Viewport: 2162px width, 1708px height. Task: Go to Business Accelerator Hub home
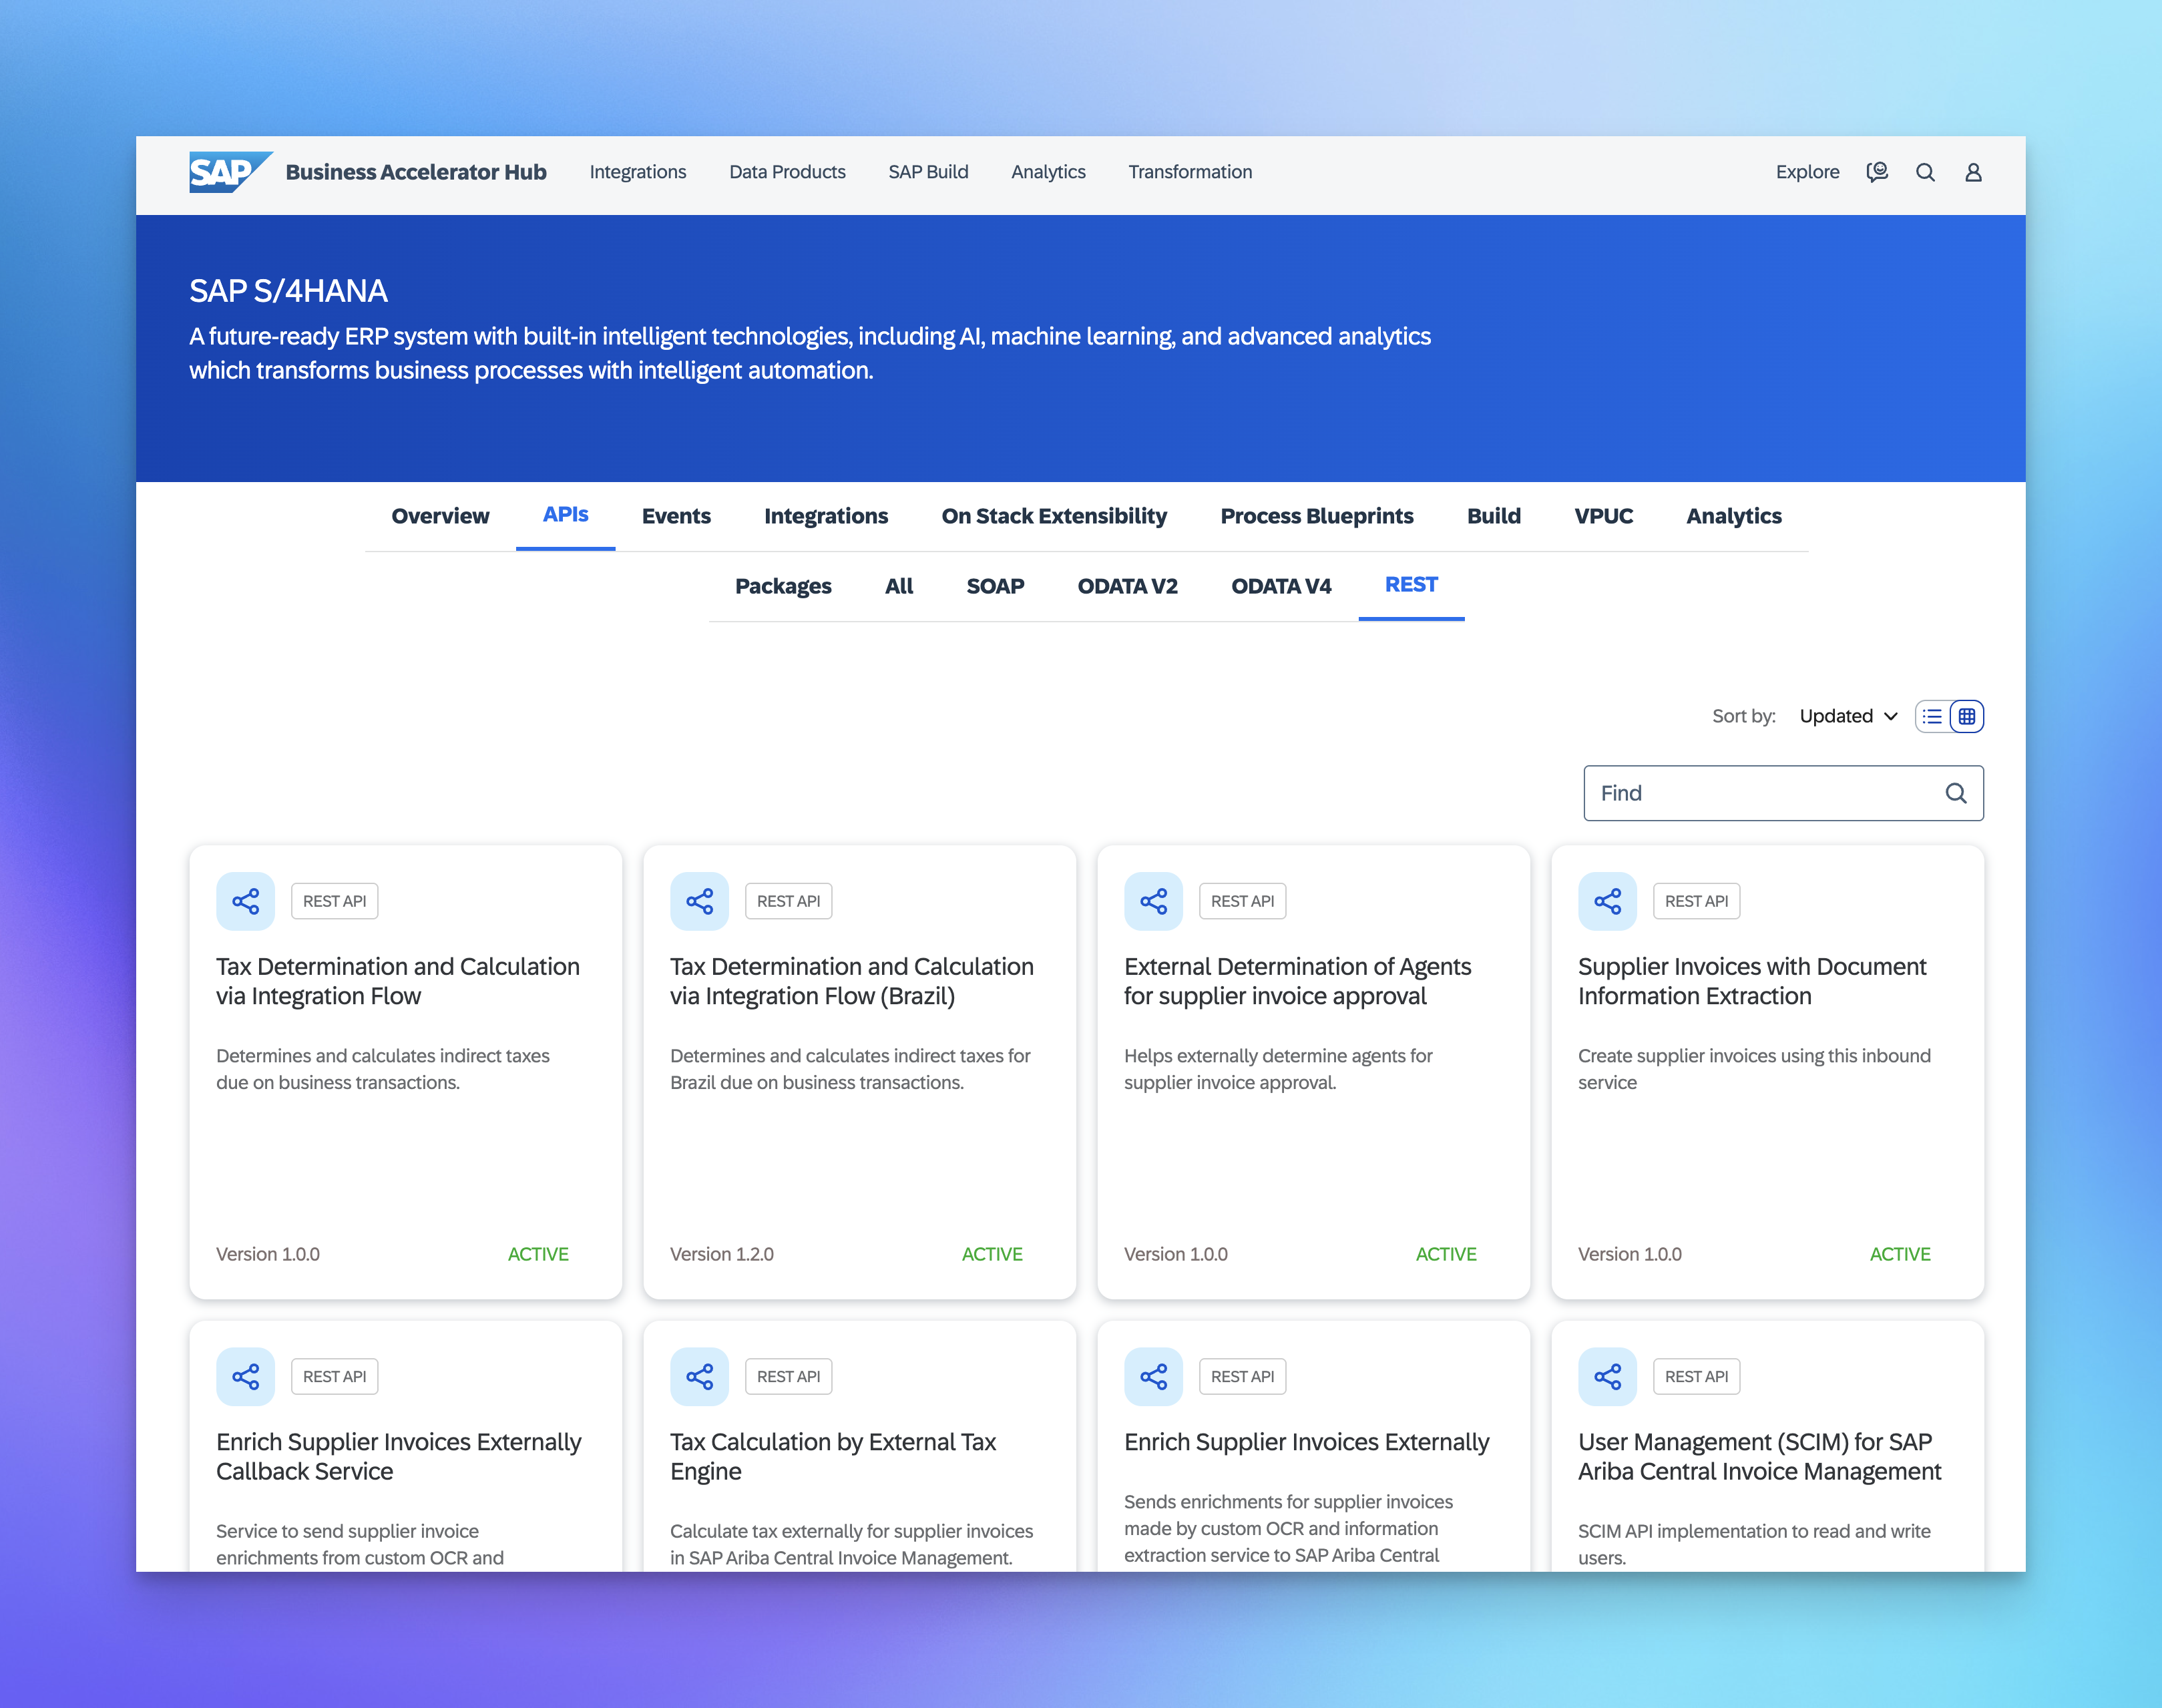(x=416, y=172)
